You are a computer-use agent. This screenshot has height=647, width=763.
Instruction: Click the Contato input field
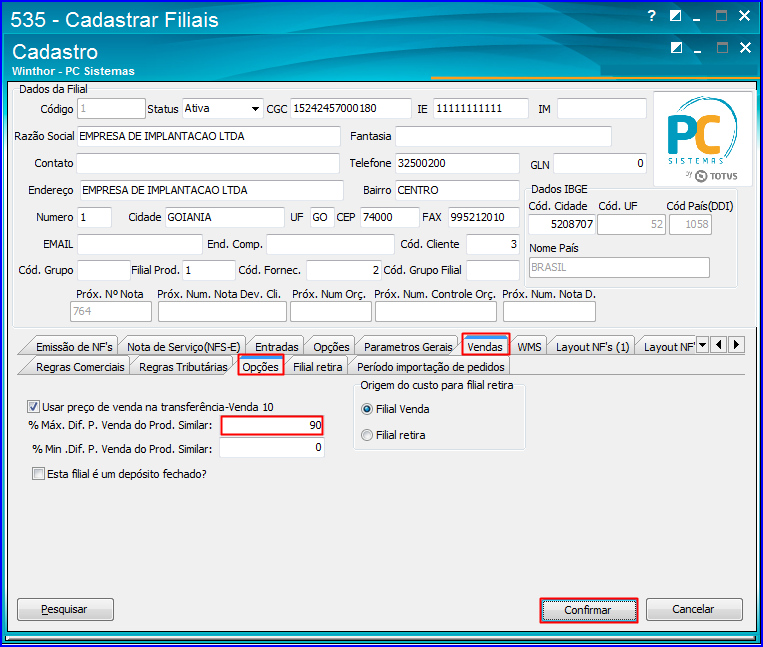click(208, 163)
